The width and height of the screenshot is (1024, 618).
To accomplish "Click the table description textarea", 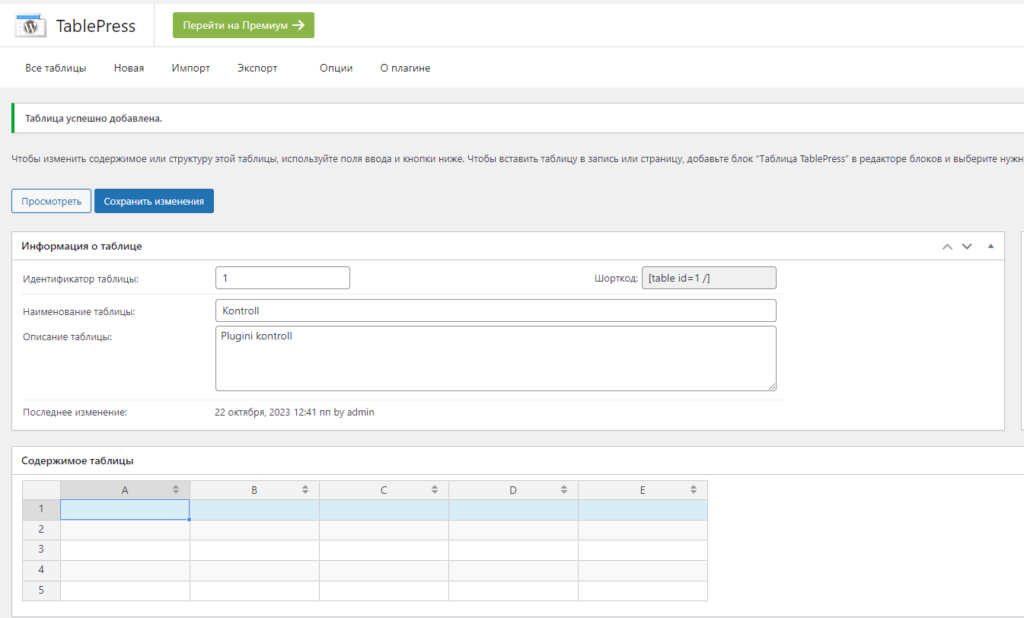I will pyautogui.click(x=496, y=359).
